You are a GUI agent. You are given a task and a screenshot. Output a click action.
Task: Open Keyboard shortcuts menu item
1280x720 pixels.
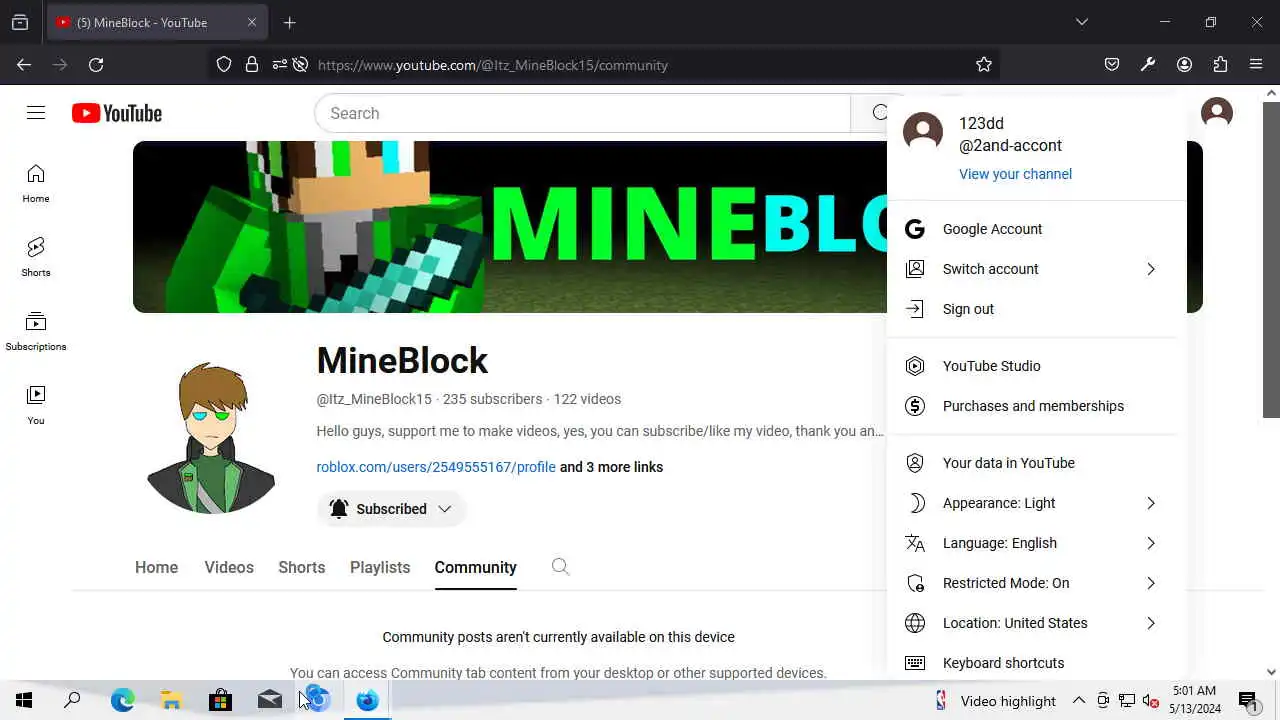(1031, 663)
